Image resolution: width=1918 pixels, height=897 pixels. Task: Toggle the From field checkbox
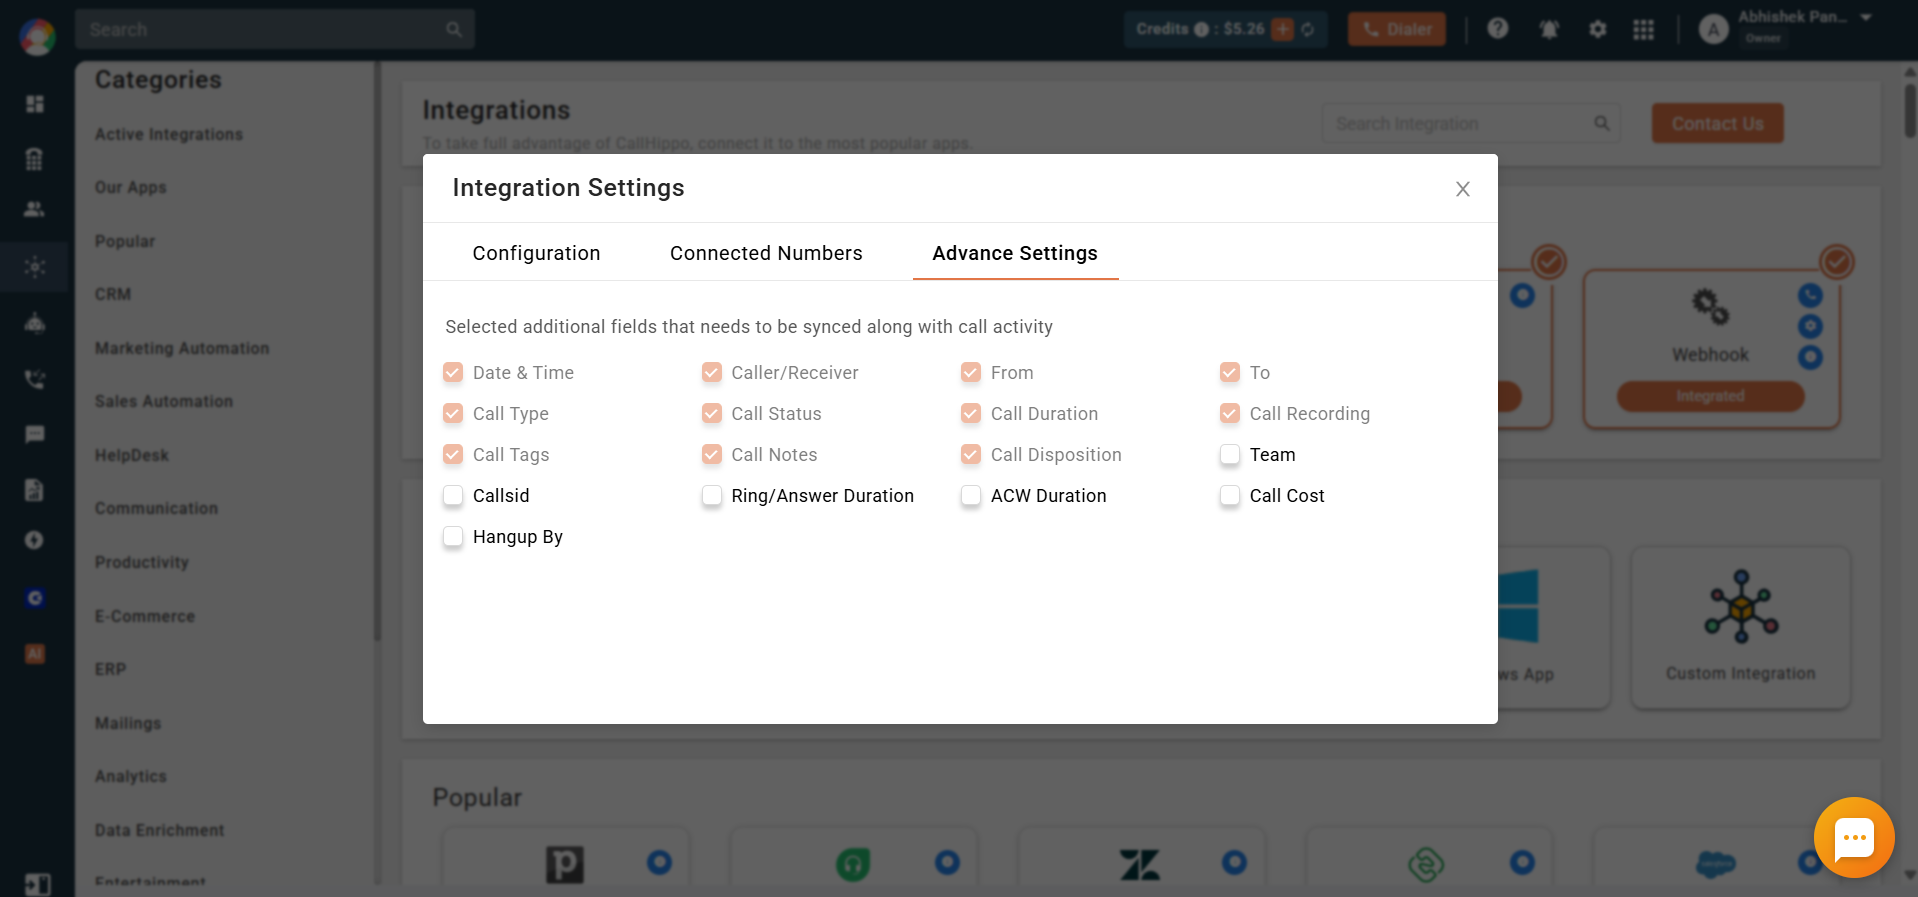click(971, 373)
